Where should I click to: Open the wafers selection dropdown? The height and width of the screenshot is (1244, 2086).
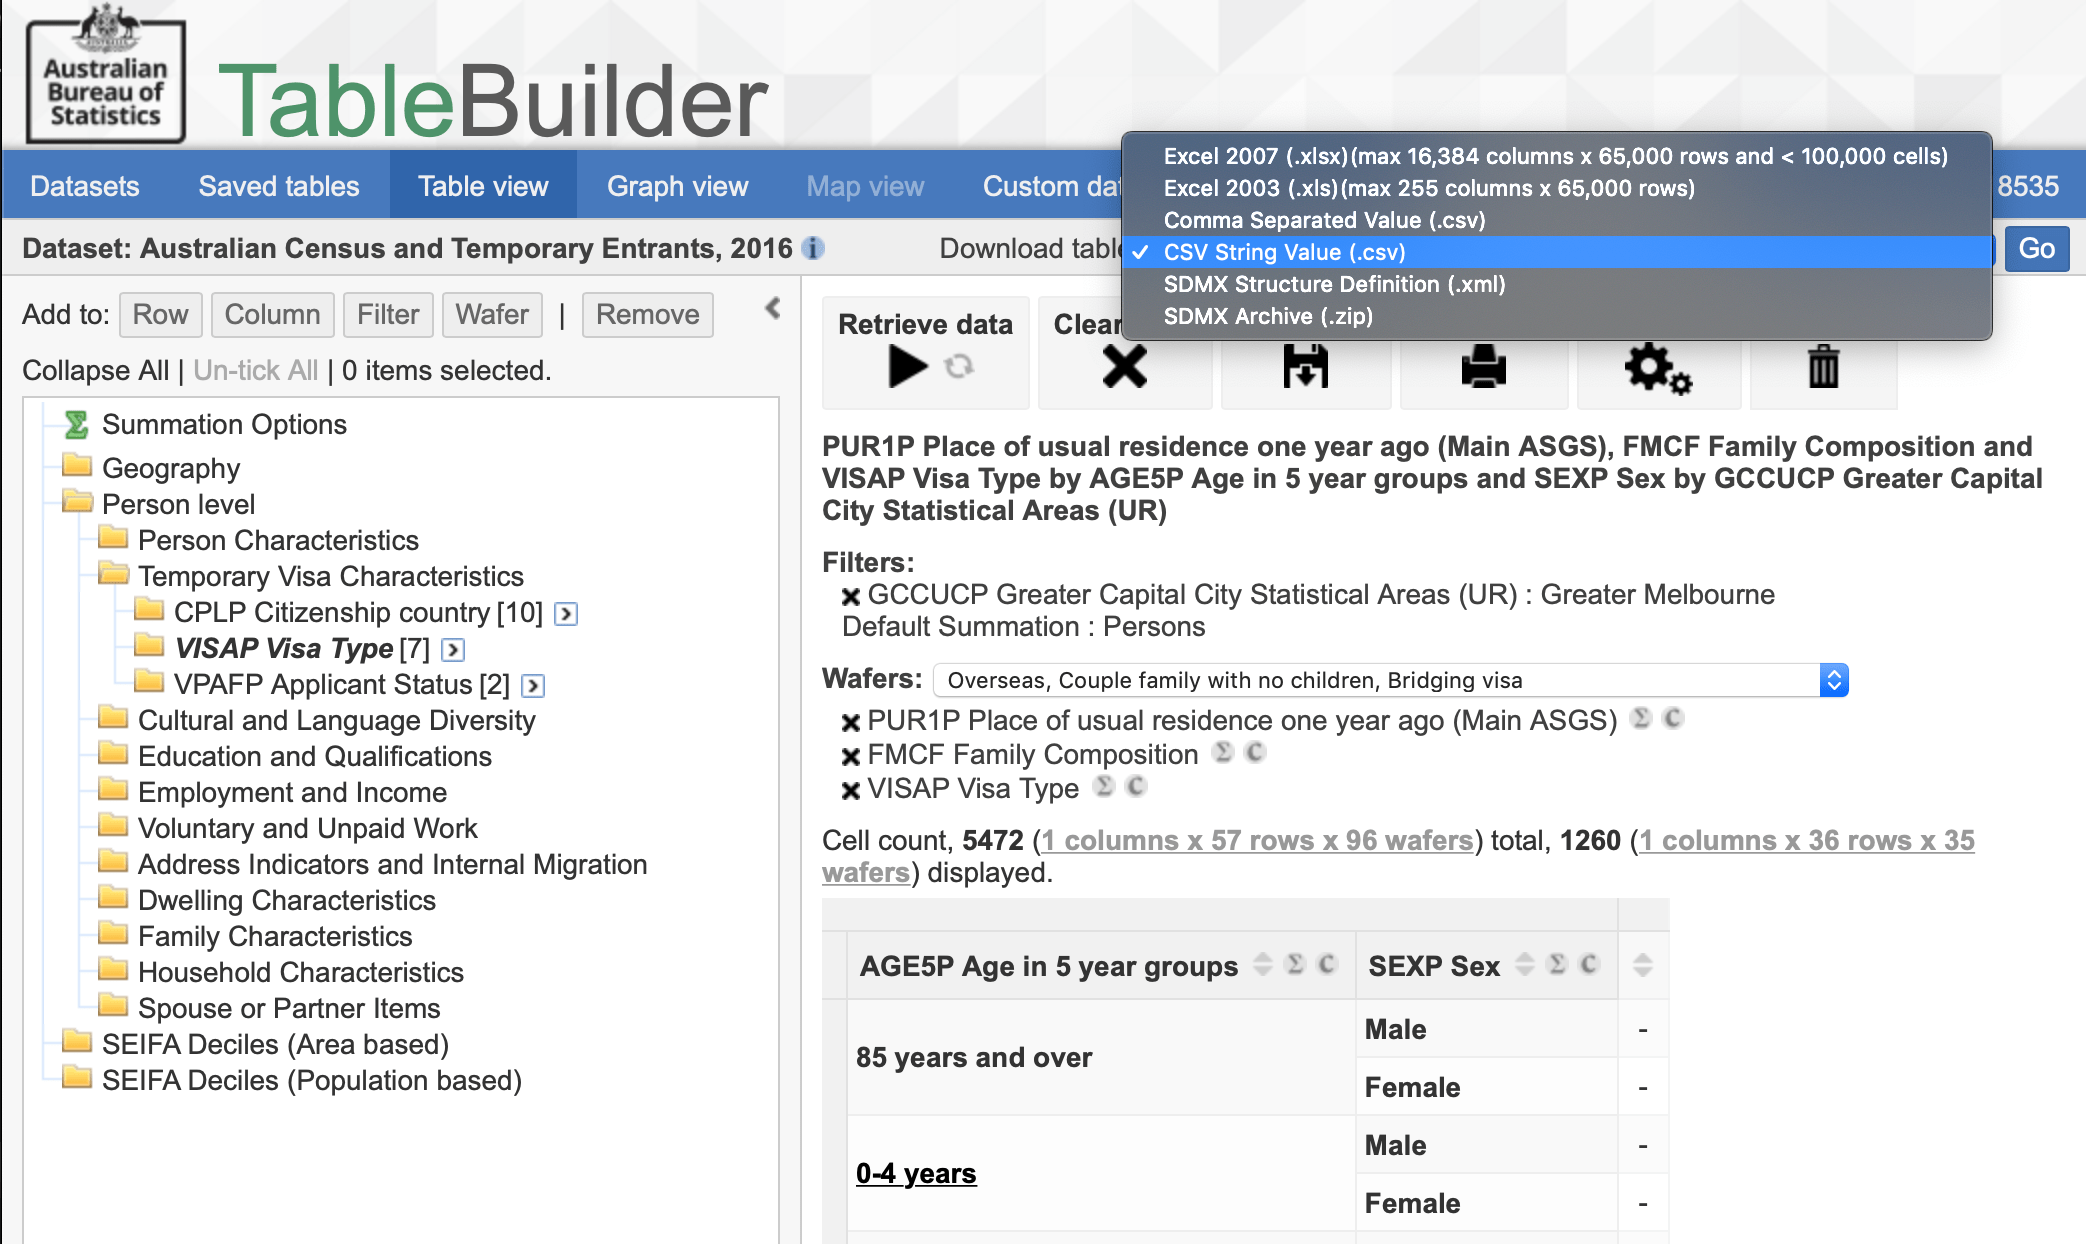coord(1834,680)
